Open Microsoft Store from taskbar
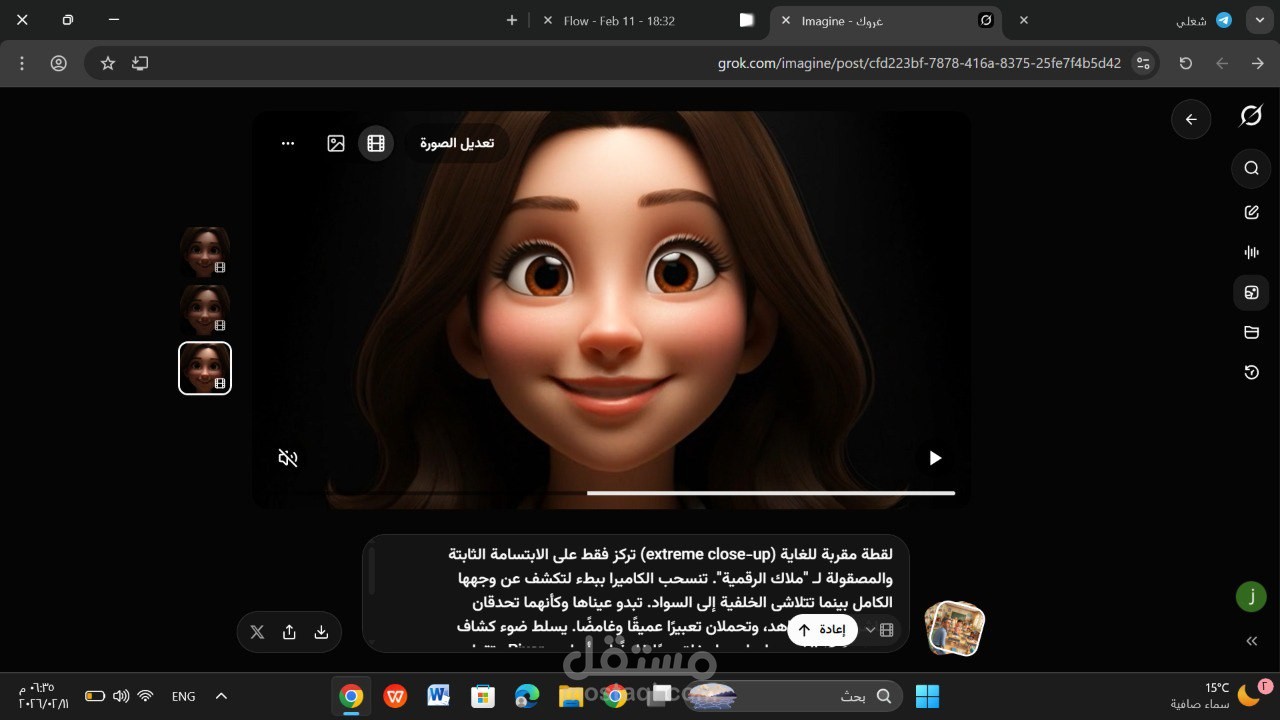 pos(483,696)
